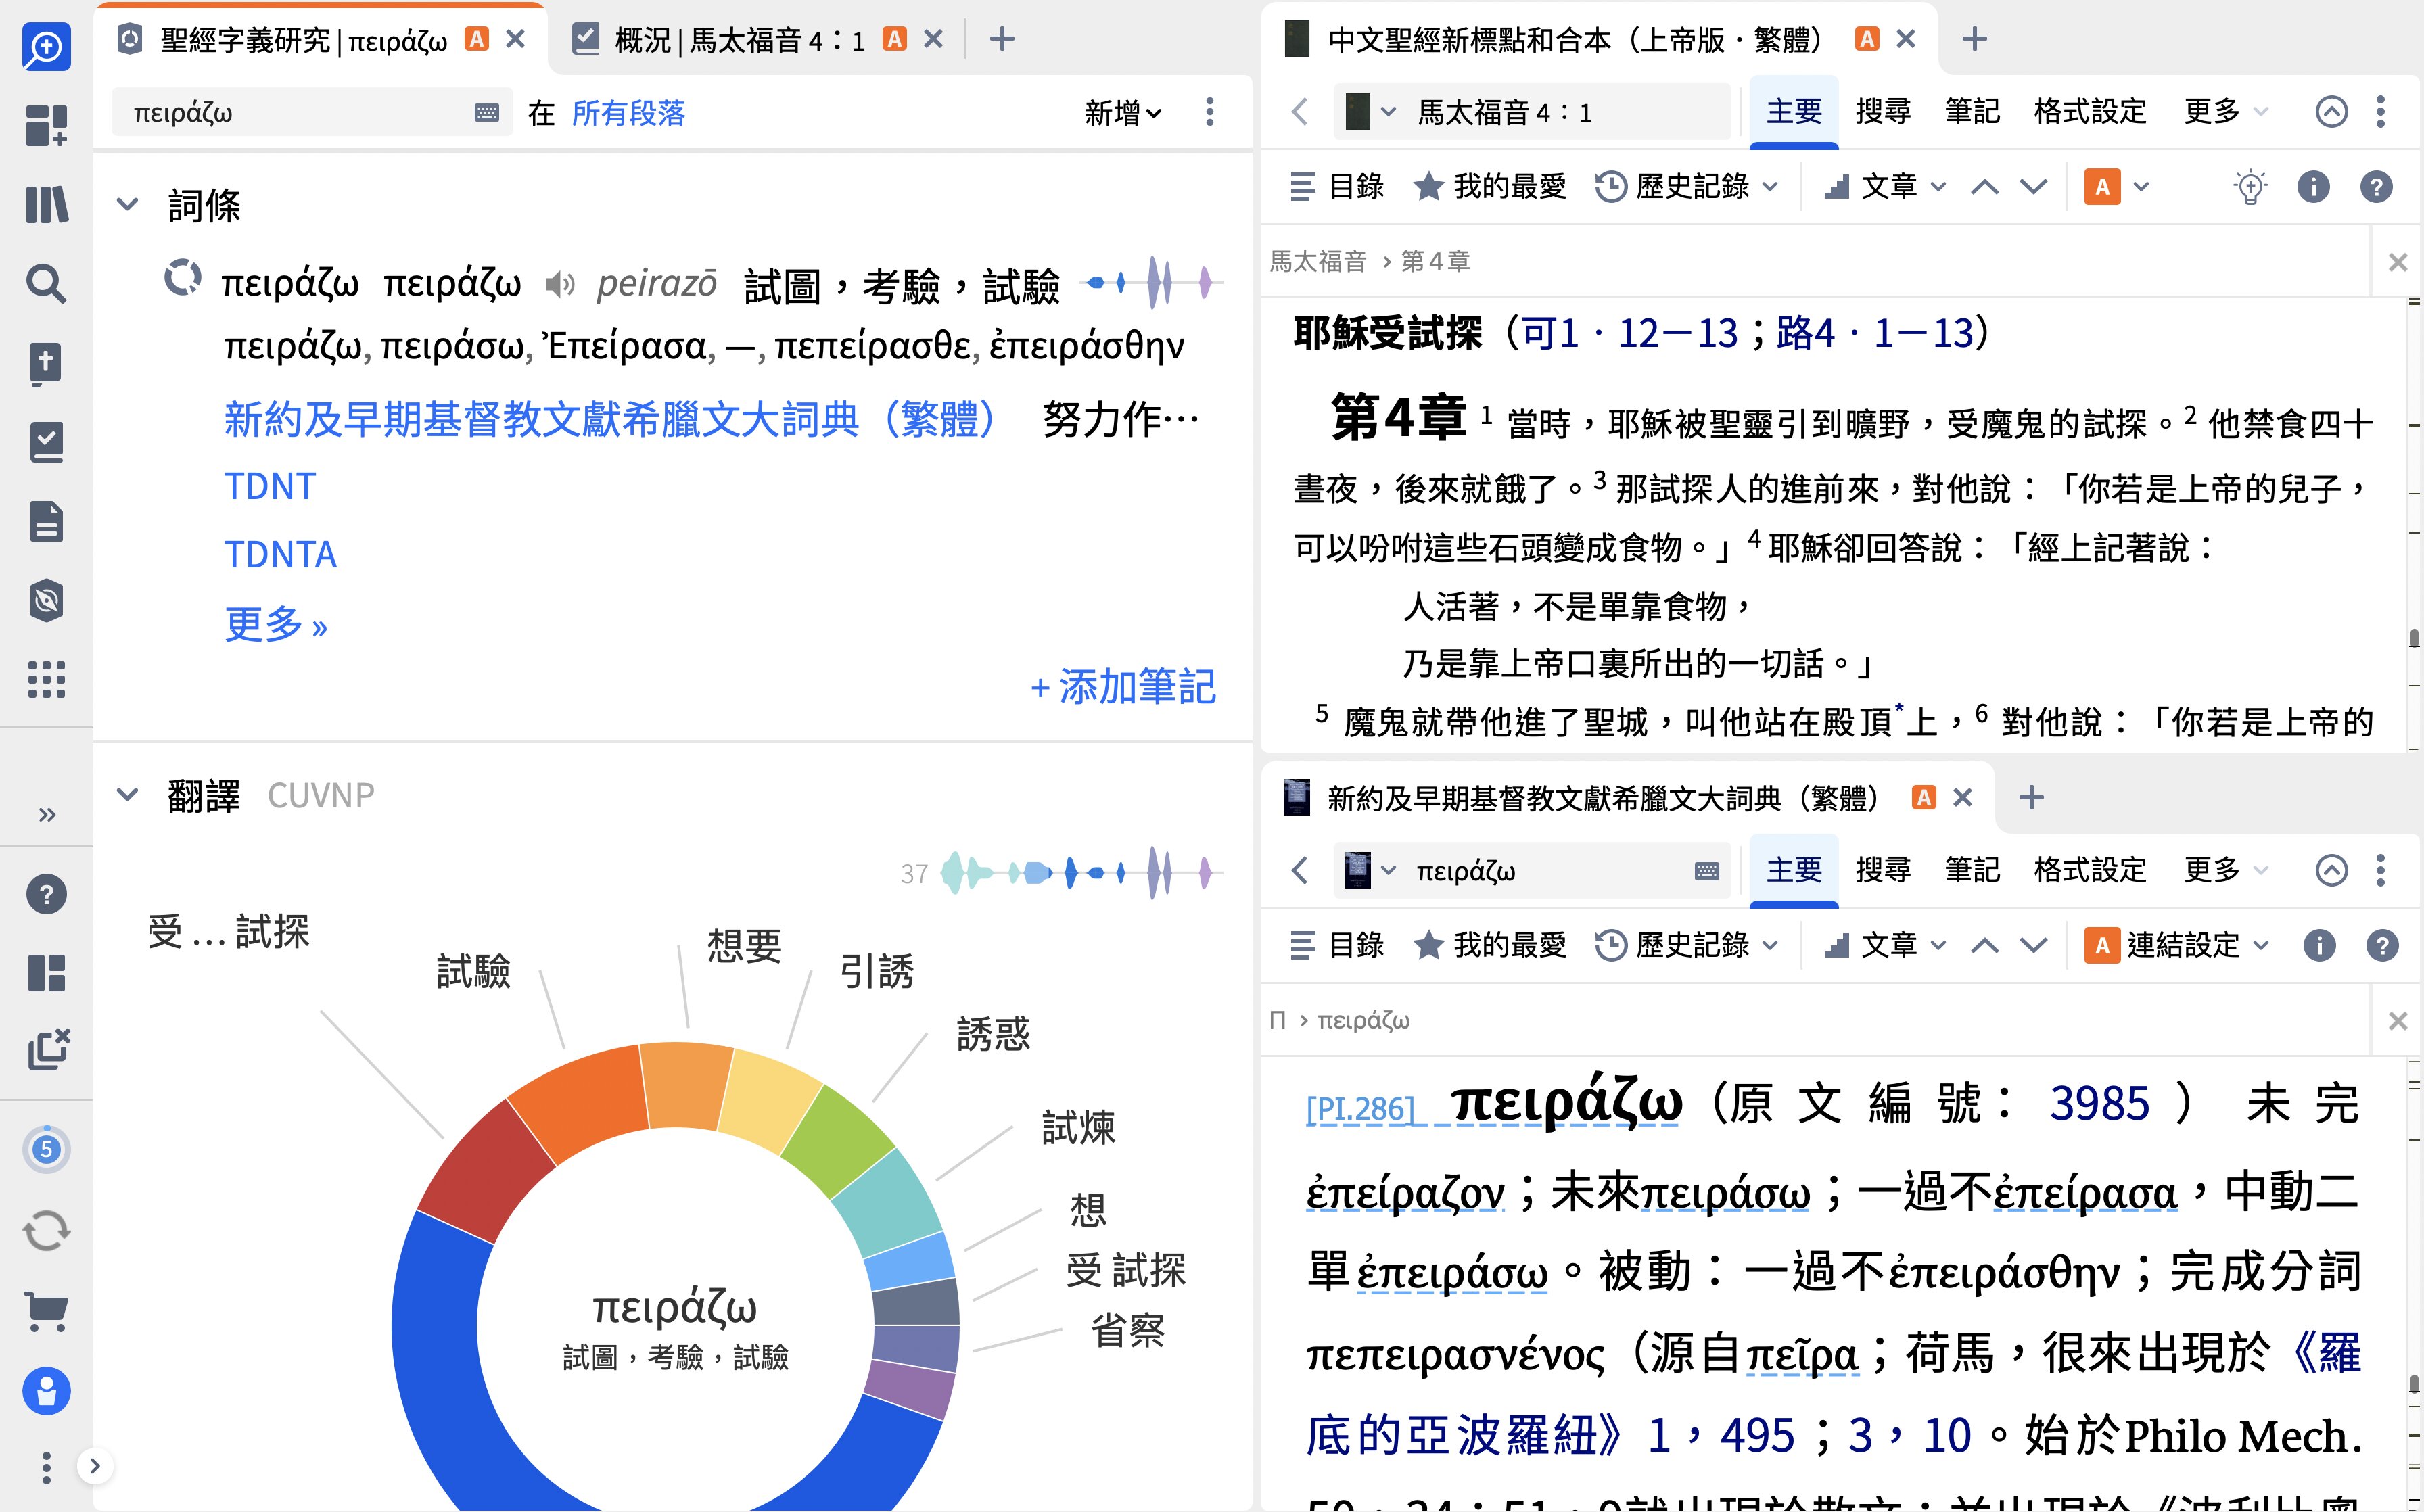The width and height of the screenshot is (2424, 1512).
Task: Toggle parallel resources circle icon in lexicon panel
Action: click(2331, 870)
